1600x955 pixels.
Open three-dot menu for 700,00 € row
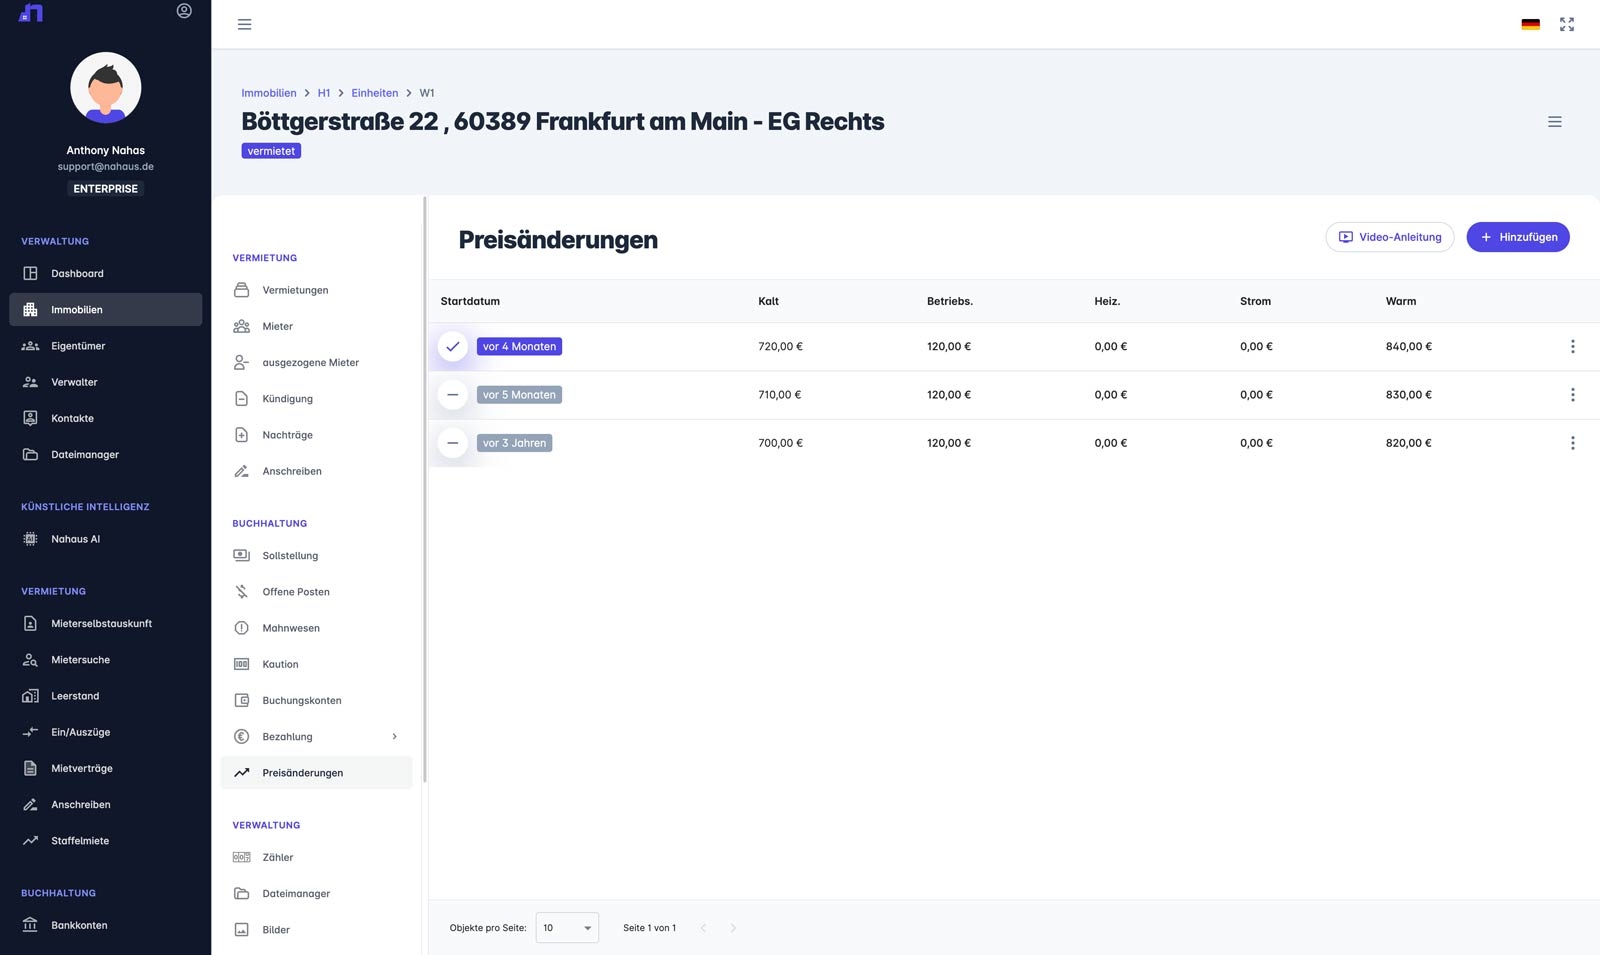1572,443
